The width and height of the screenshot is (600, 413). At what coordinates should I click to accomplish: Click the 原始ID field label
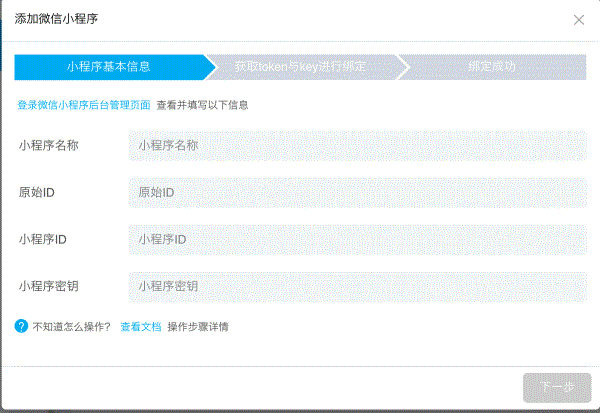coord(36,192)
